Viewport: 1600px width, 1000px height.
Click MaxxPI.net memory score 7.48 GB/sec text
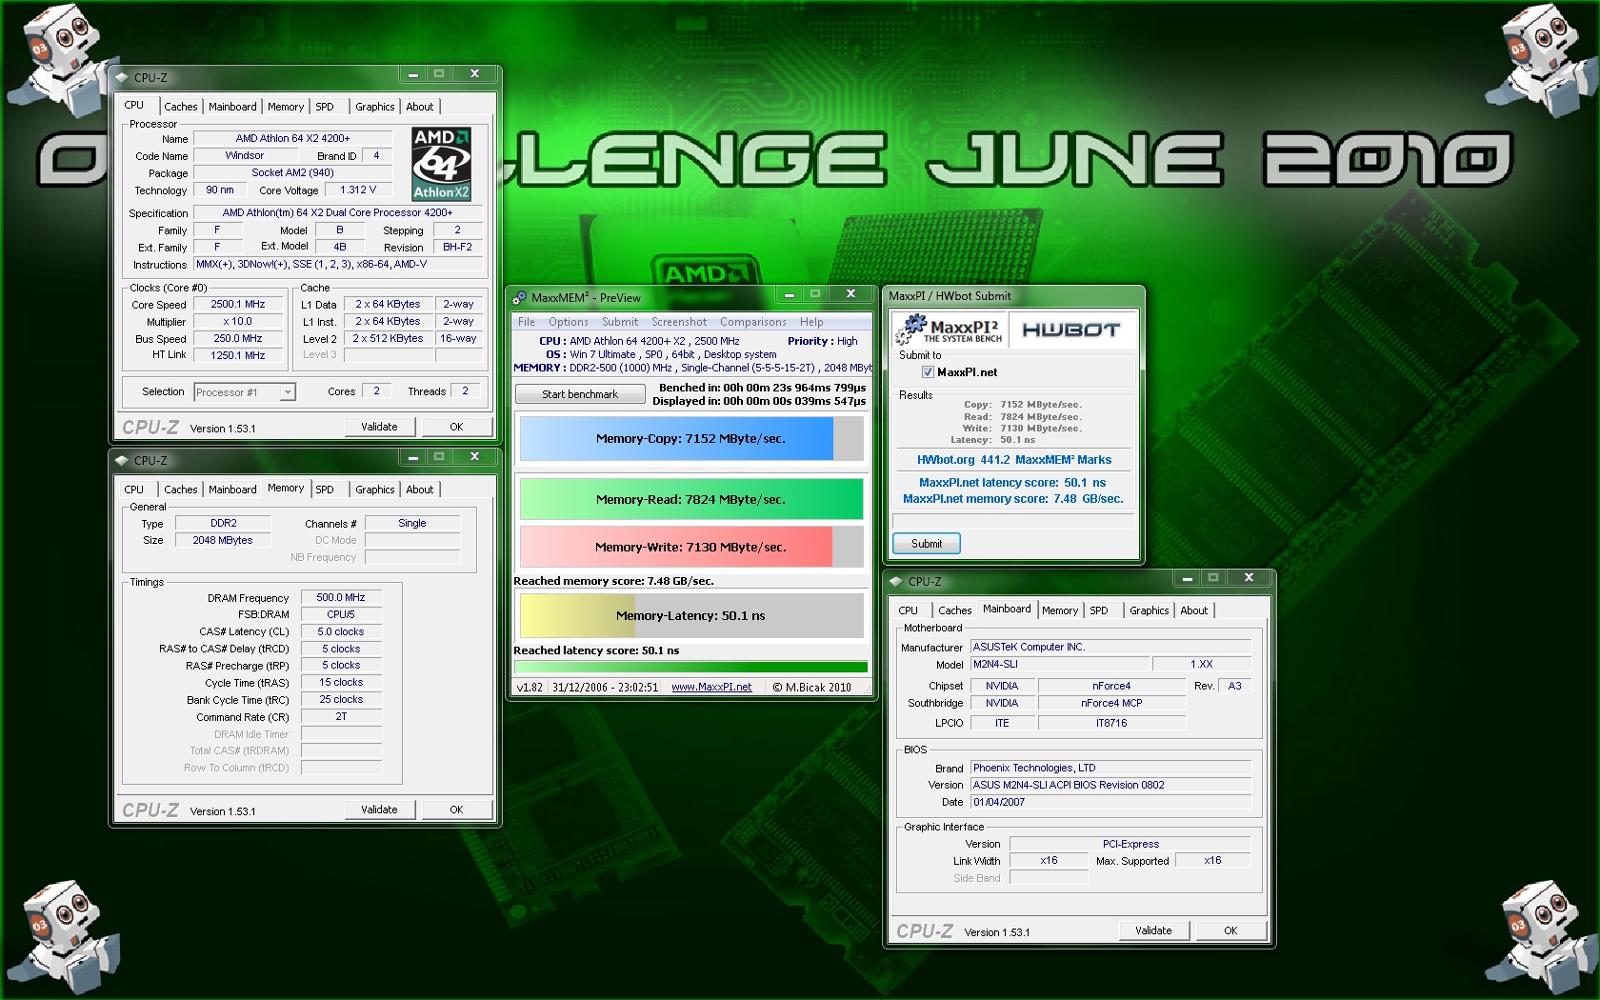click(1013, 499)
